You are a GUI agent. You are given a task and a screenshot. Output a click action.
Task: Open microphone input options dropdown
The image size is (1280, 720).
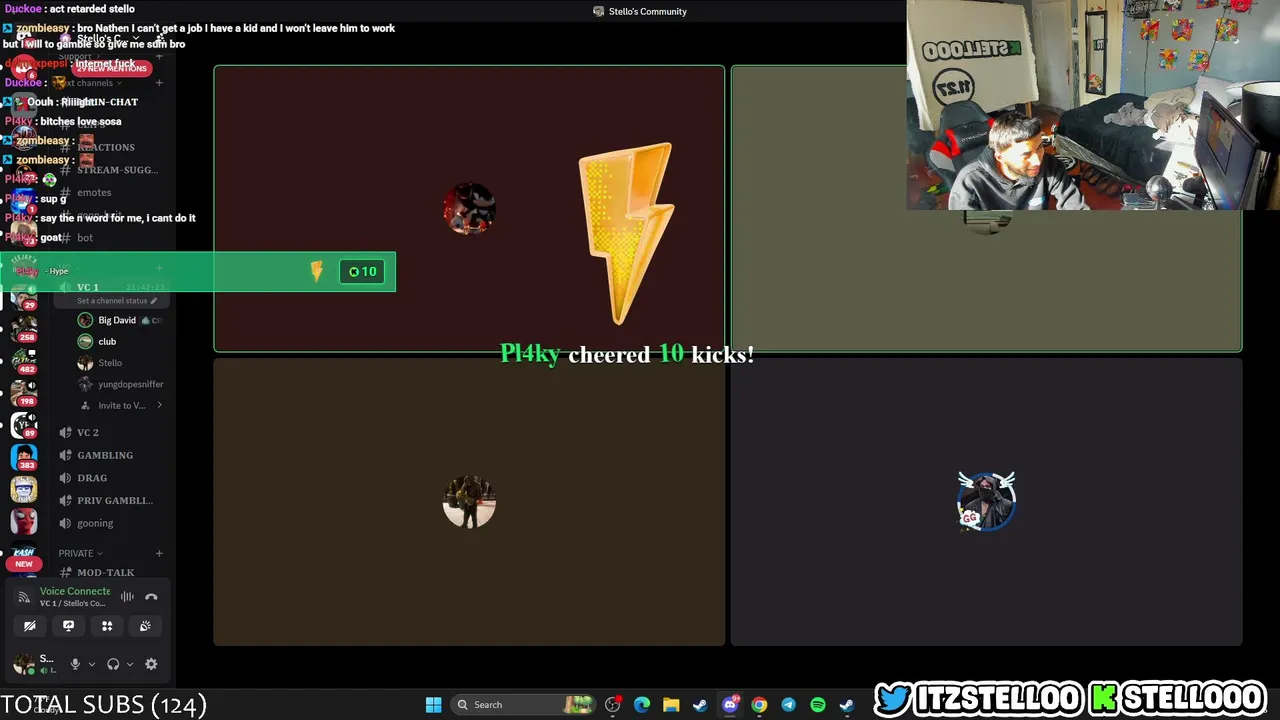click(x=91, y=664)
